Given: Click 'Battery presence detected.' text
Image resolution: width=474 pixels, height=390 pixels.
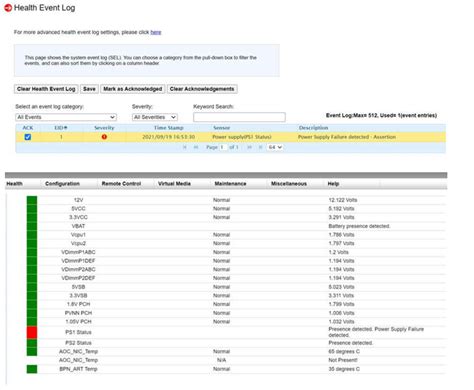Looking at the screenshot, I should pos(359,226).
